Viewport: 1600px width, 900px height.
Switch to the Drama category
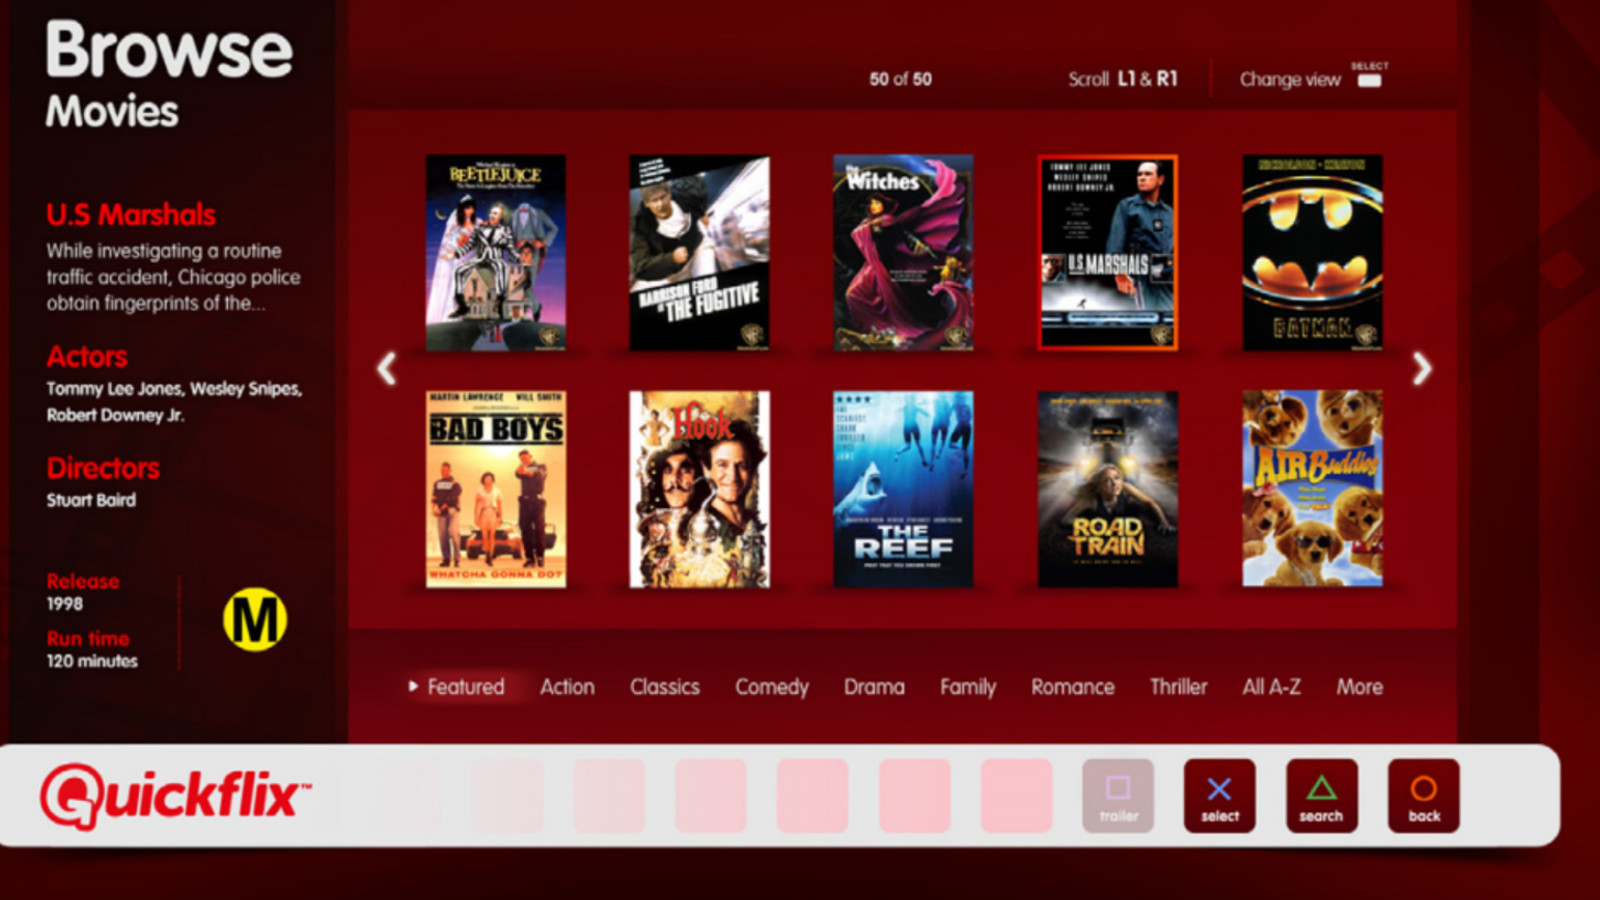(874, 687)
